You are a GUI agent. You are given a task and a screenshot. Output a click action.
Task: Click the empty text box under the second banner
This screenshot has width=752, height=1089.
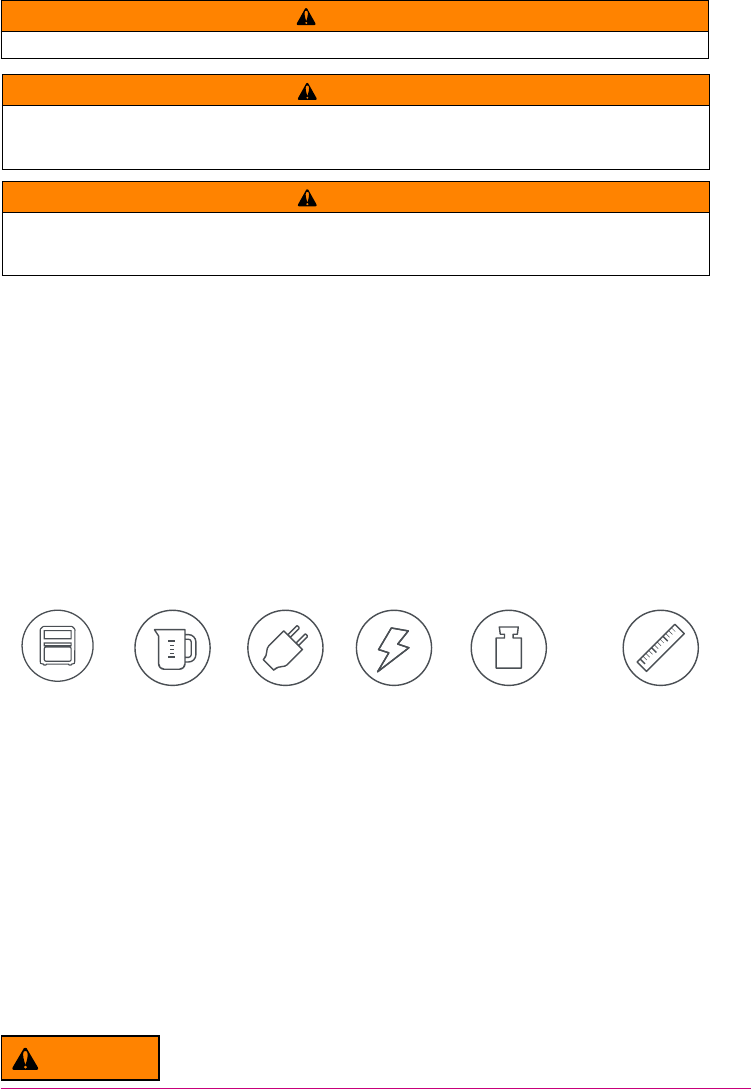[x=356, y=138]
